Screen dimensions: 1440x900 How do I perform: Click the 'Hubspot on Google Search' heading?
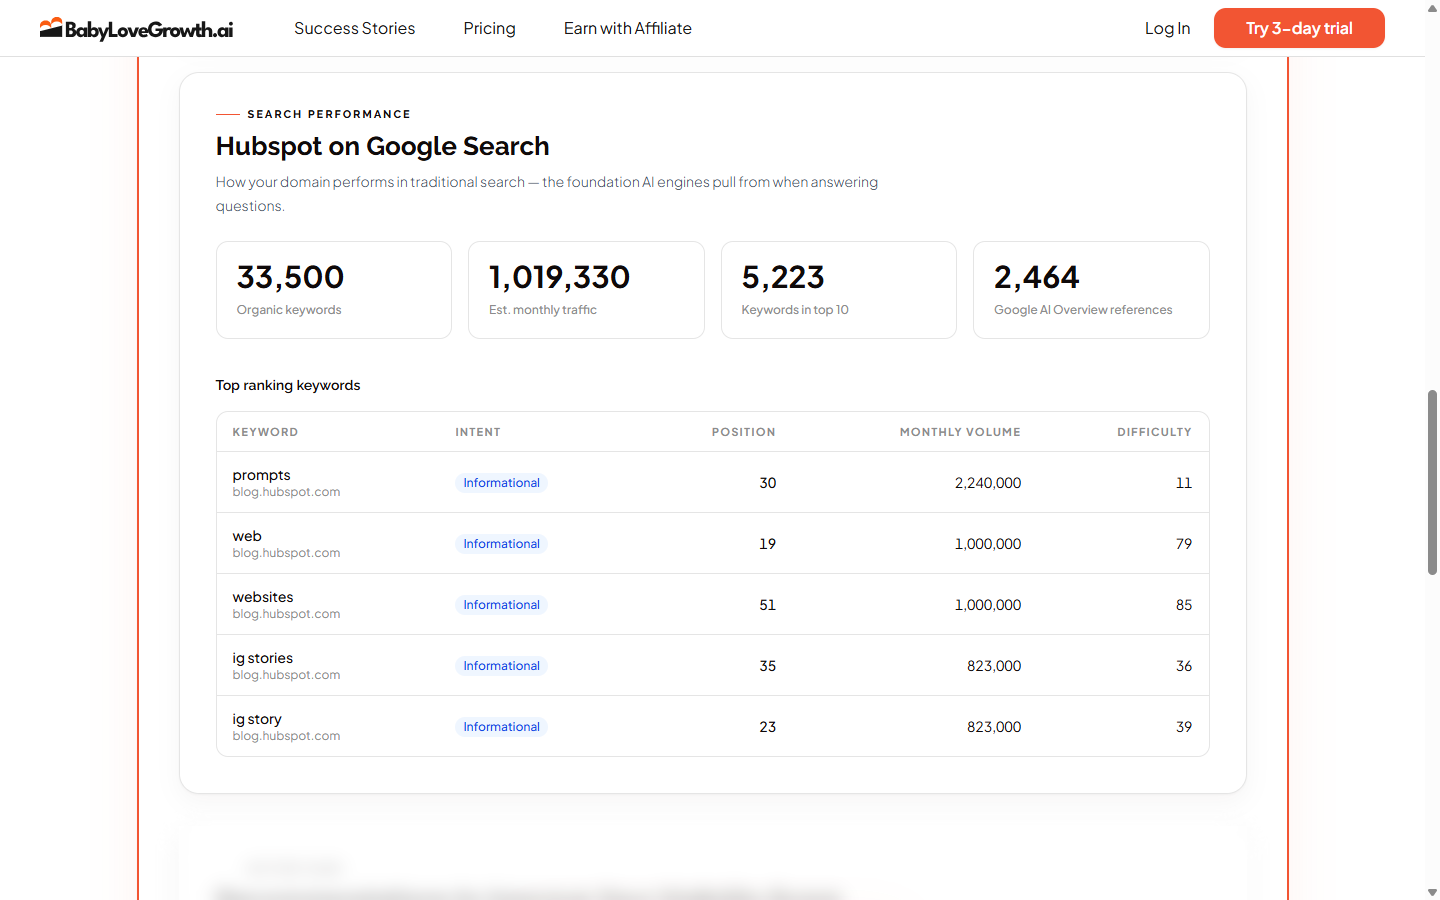tap(382, 146)
